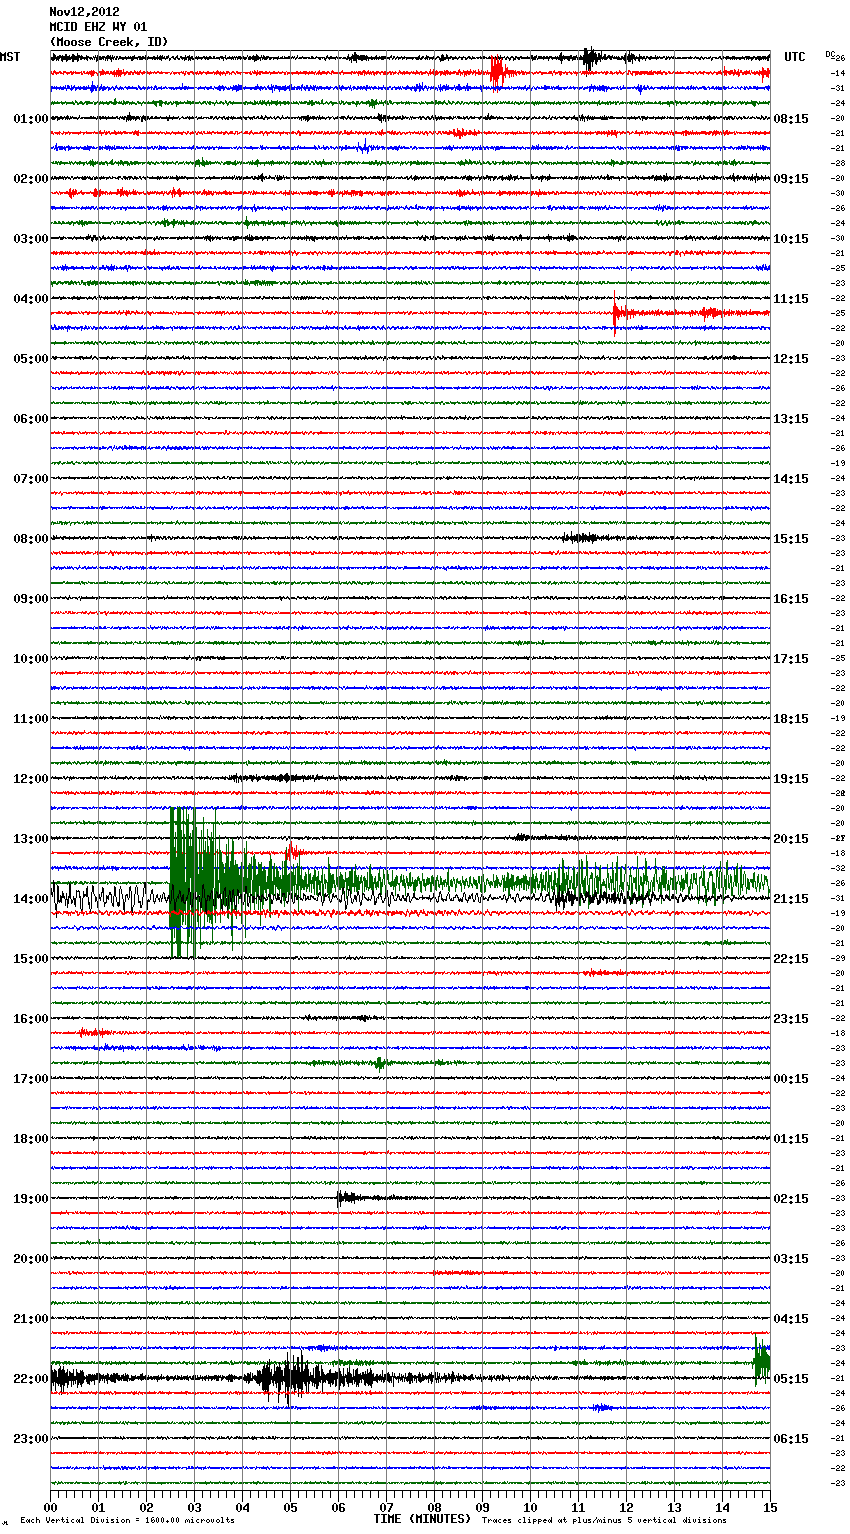Click the date label Nov12,2012
This screenshot has height=1534, width=850.
coord(84,12)
